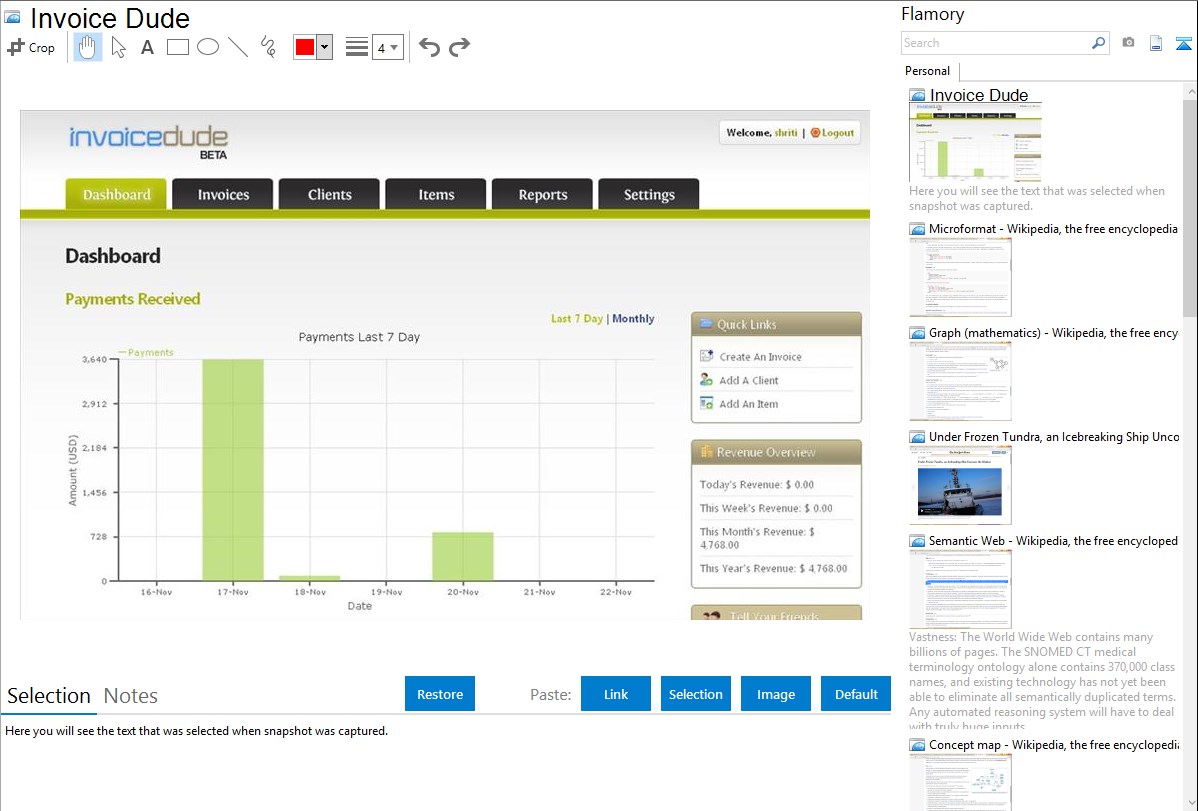Open the annotation color dropdown arrow

(325, 47)
